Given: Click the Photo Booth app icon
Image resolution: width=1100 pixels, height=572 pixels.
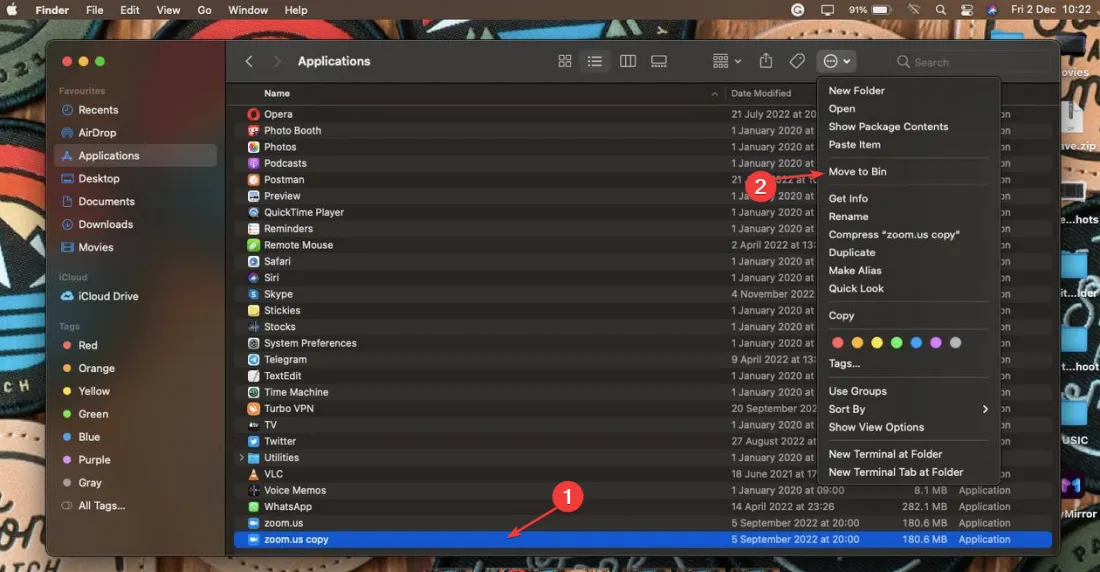Looking at the screenshot, I should point(253,131).
